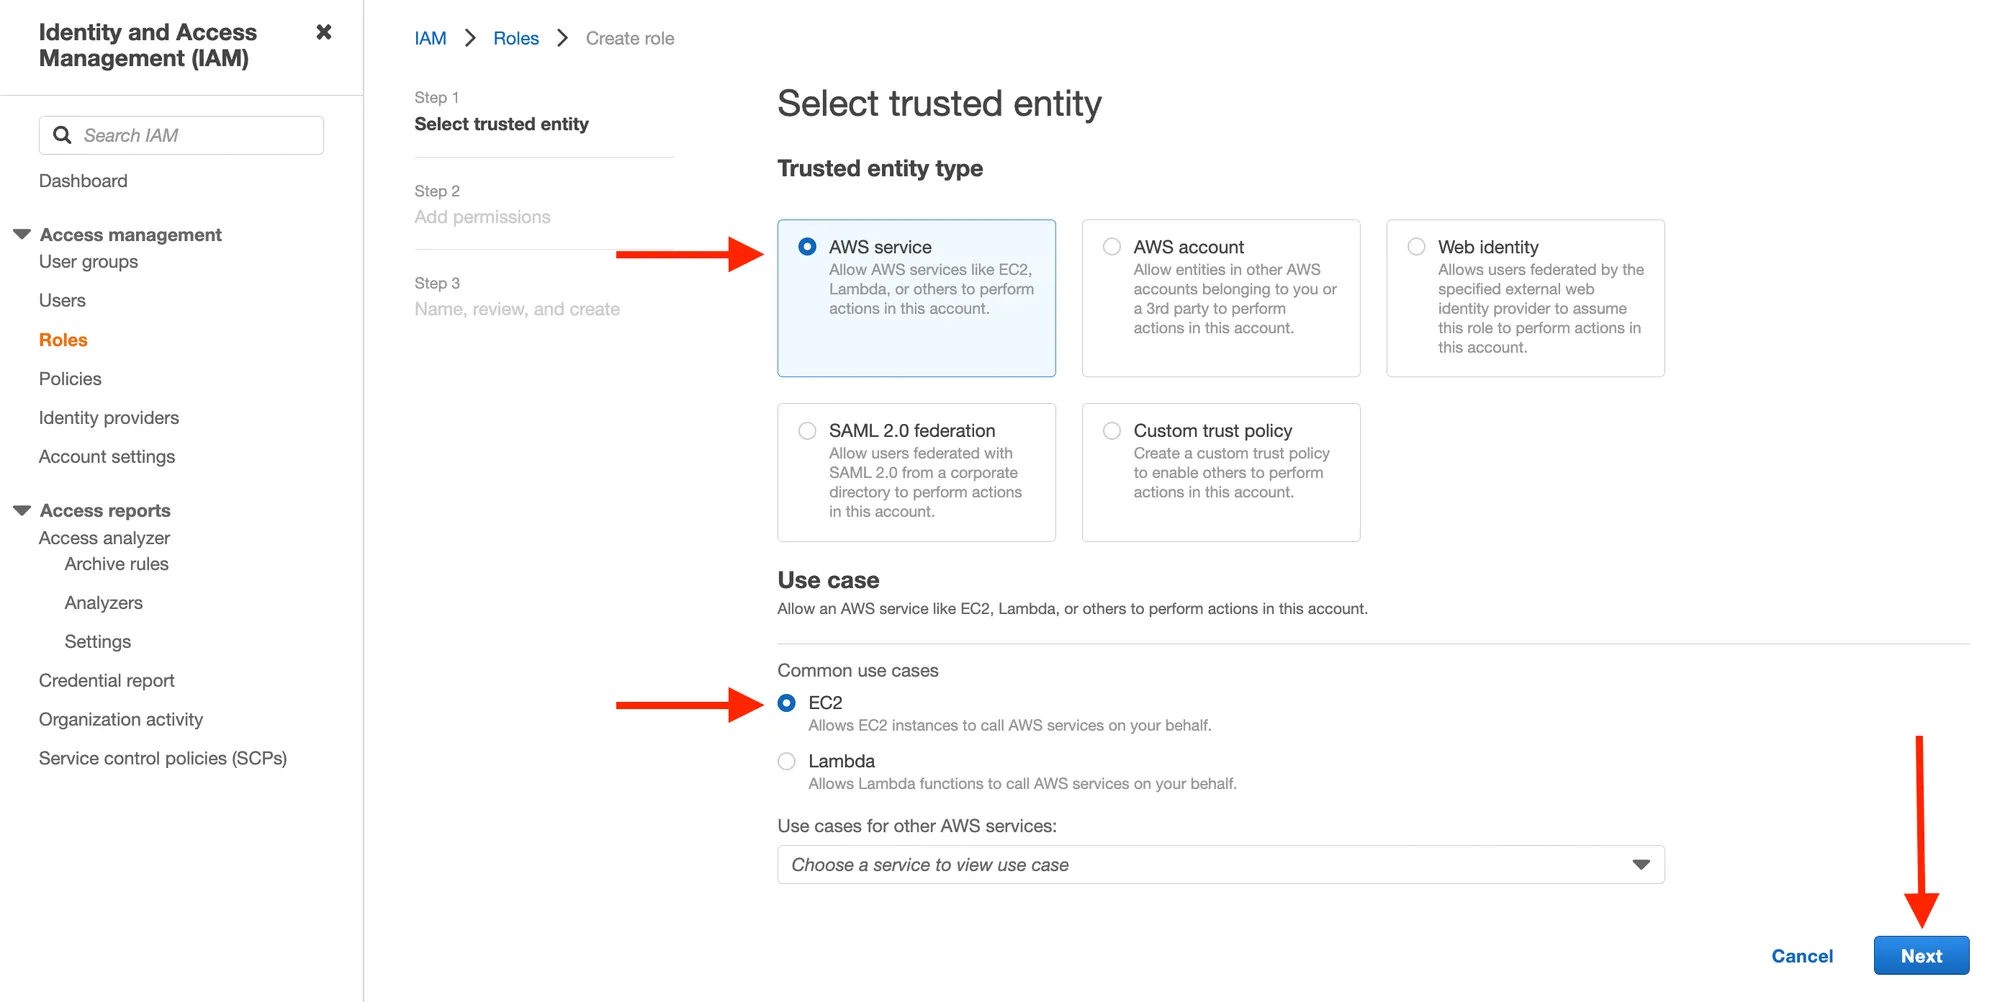This screenshot has height=1002, width=2000.
Task: Focus the Search IAM field
Action: coord(195,135)
